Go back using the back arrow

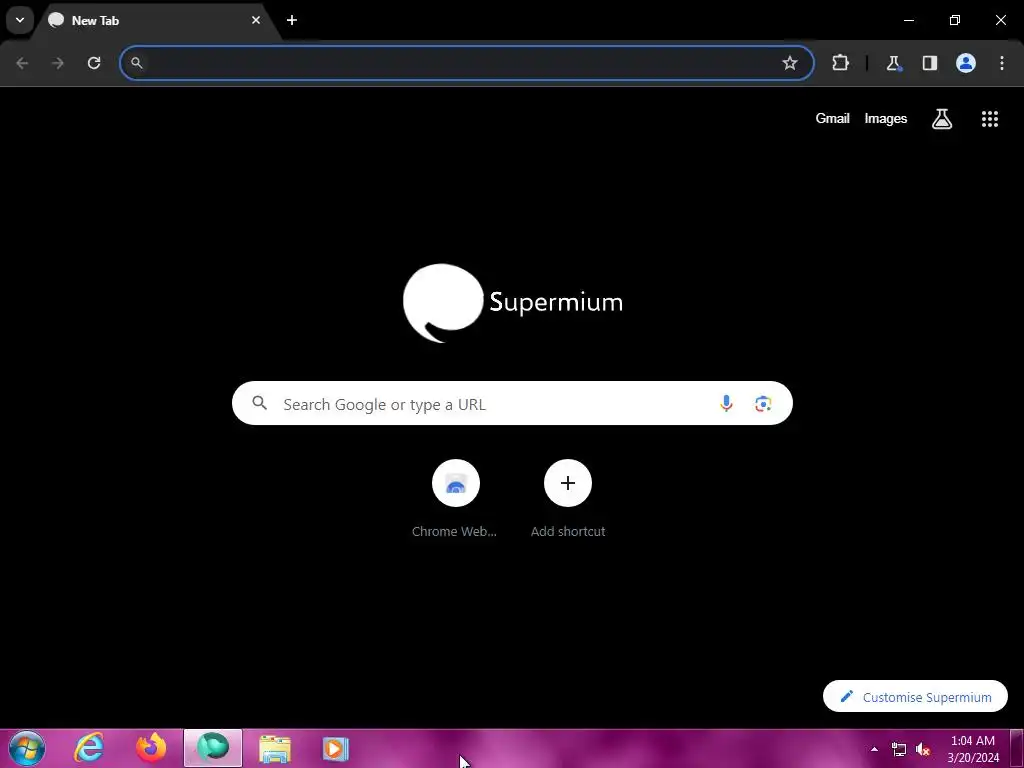(x=22, y=63)
